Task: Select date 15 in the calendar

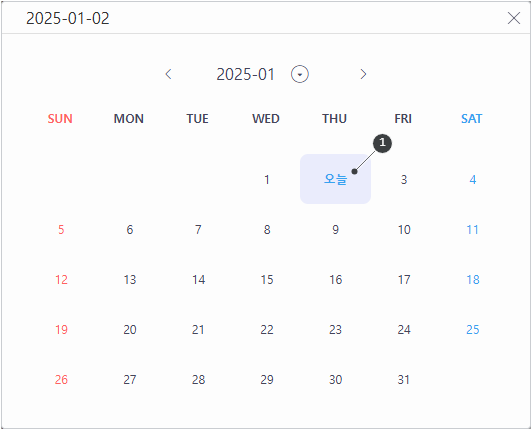Action: pyautogui.click(x=267, y=279)
